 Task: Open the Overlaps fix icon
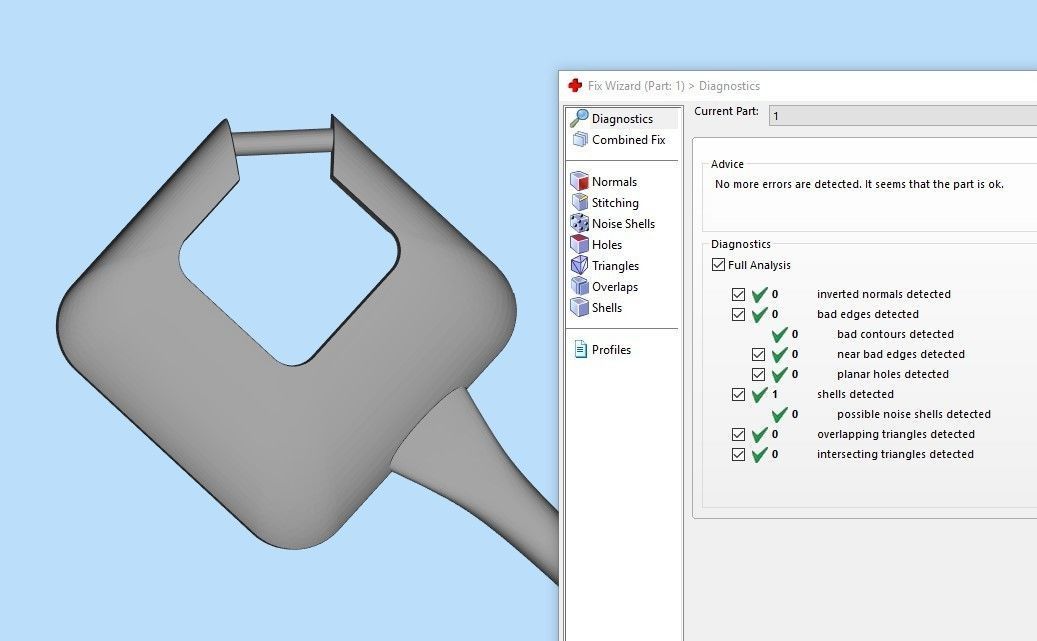[x=579, y=286]
